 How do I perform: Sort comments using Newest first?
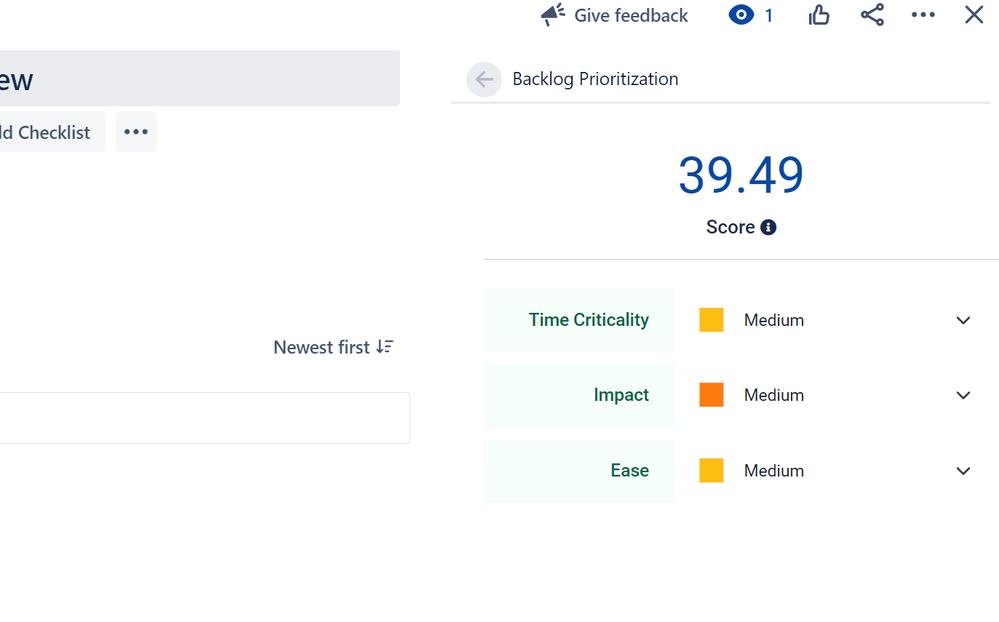click(x=333, y=347)
